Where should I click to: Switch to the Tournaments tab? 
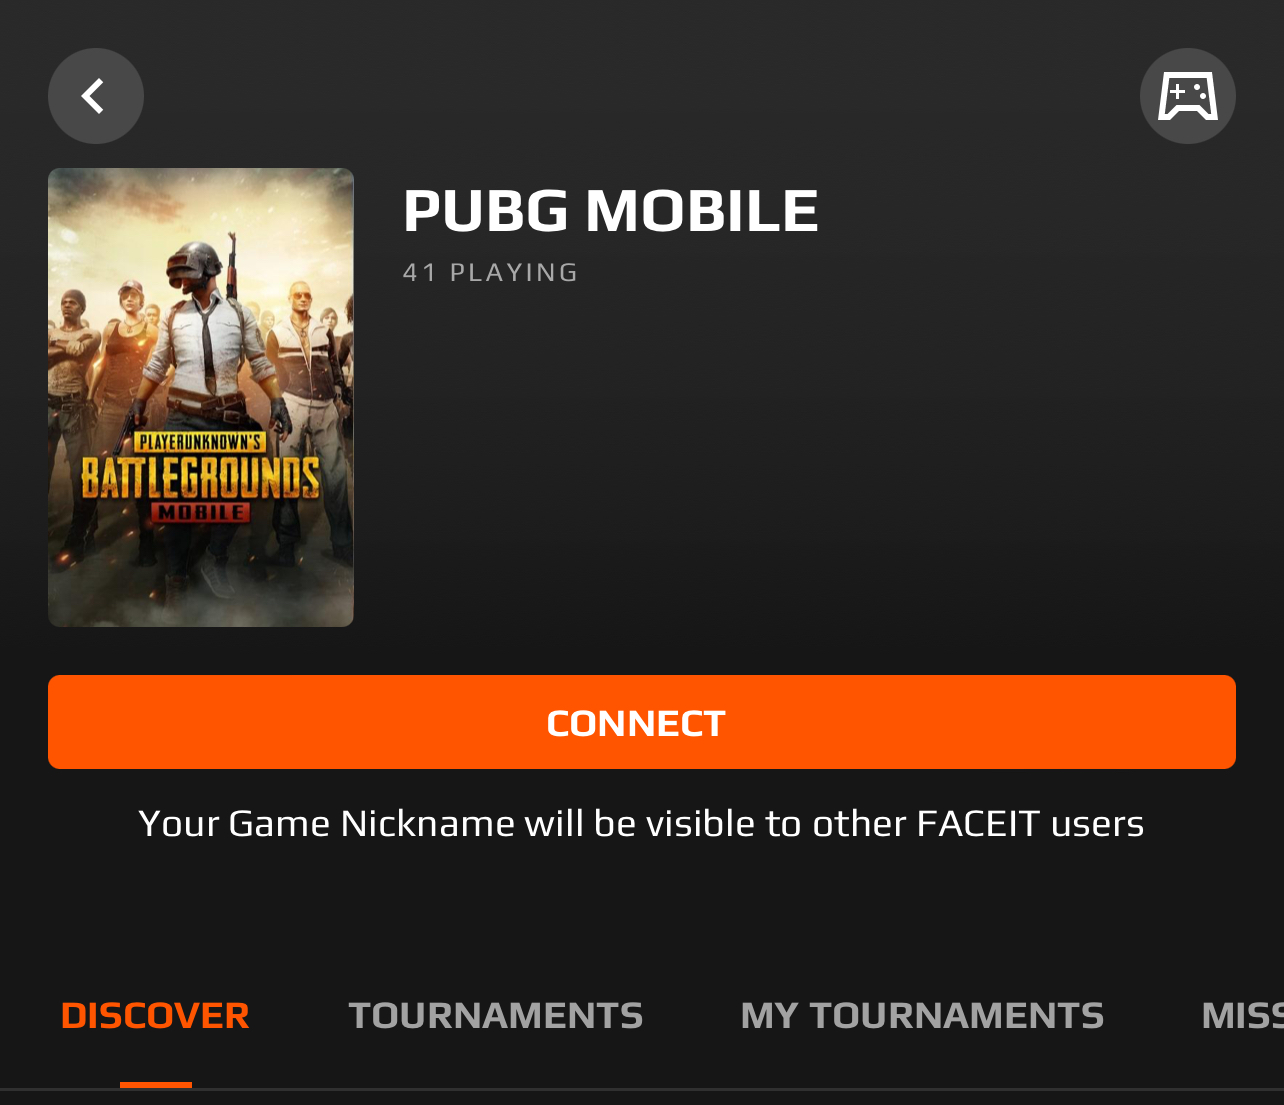coord(496,1016)
